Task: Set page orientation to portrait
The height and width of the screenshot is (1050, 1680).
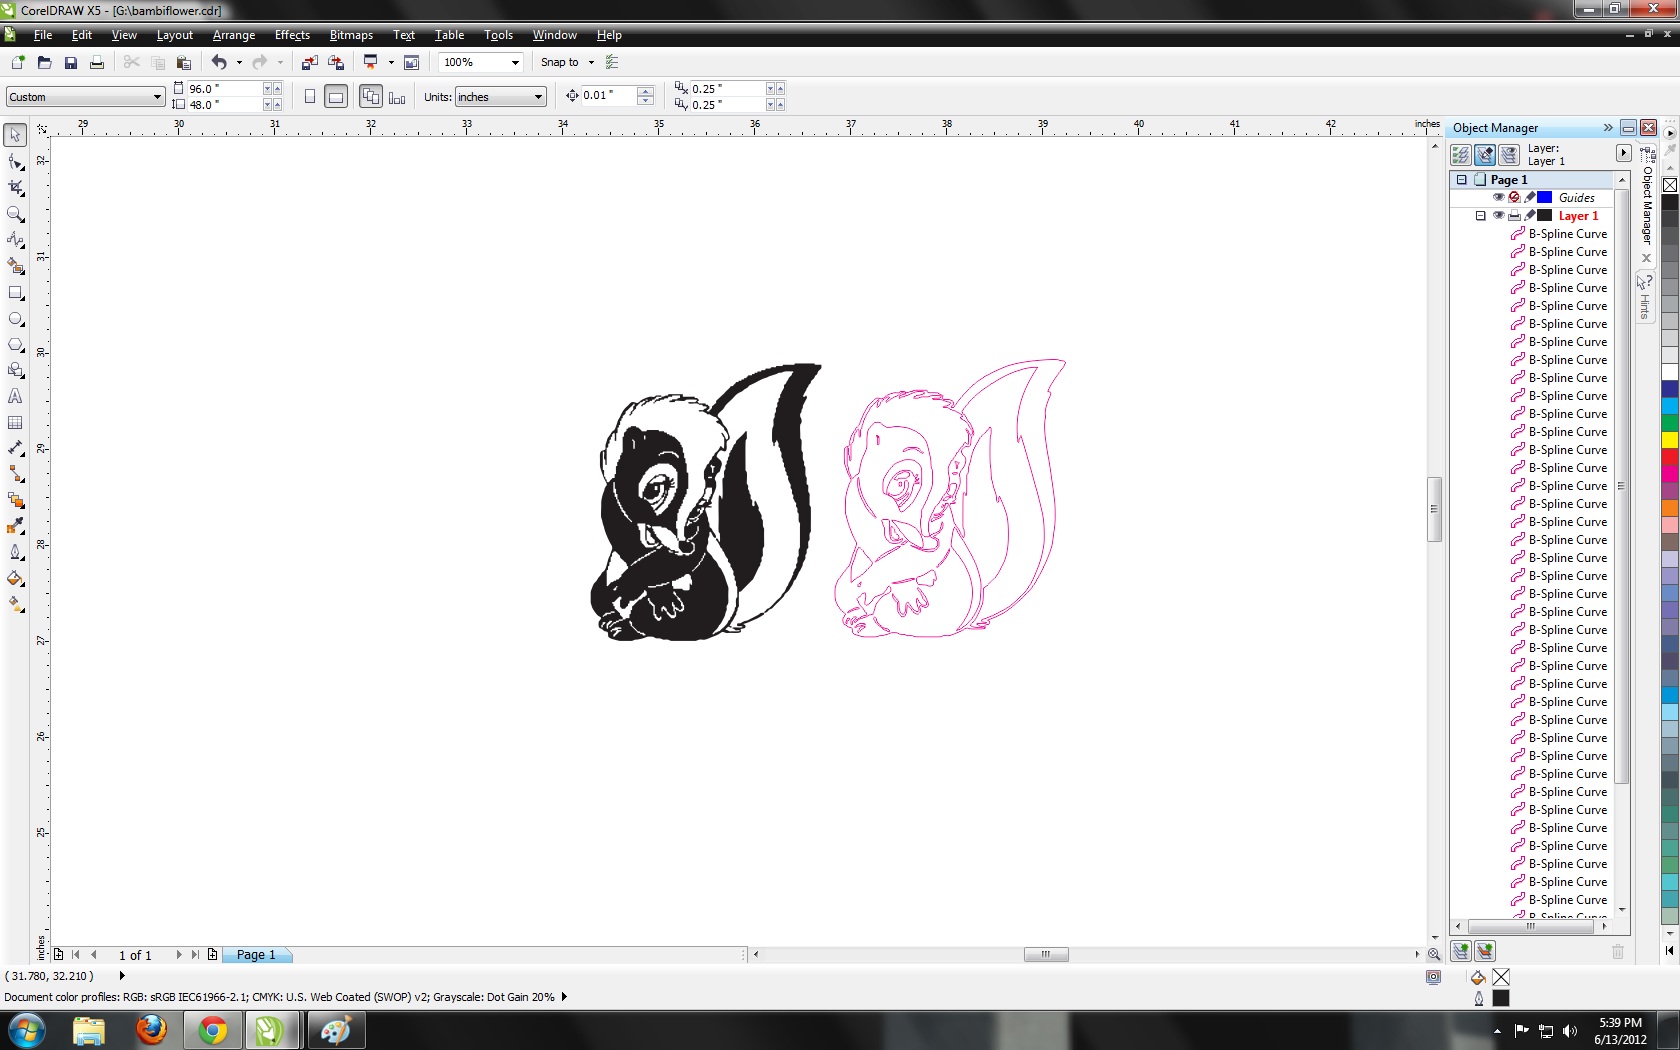Action: 310,97
